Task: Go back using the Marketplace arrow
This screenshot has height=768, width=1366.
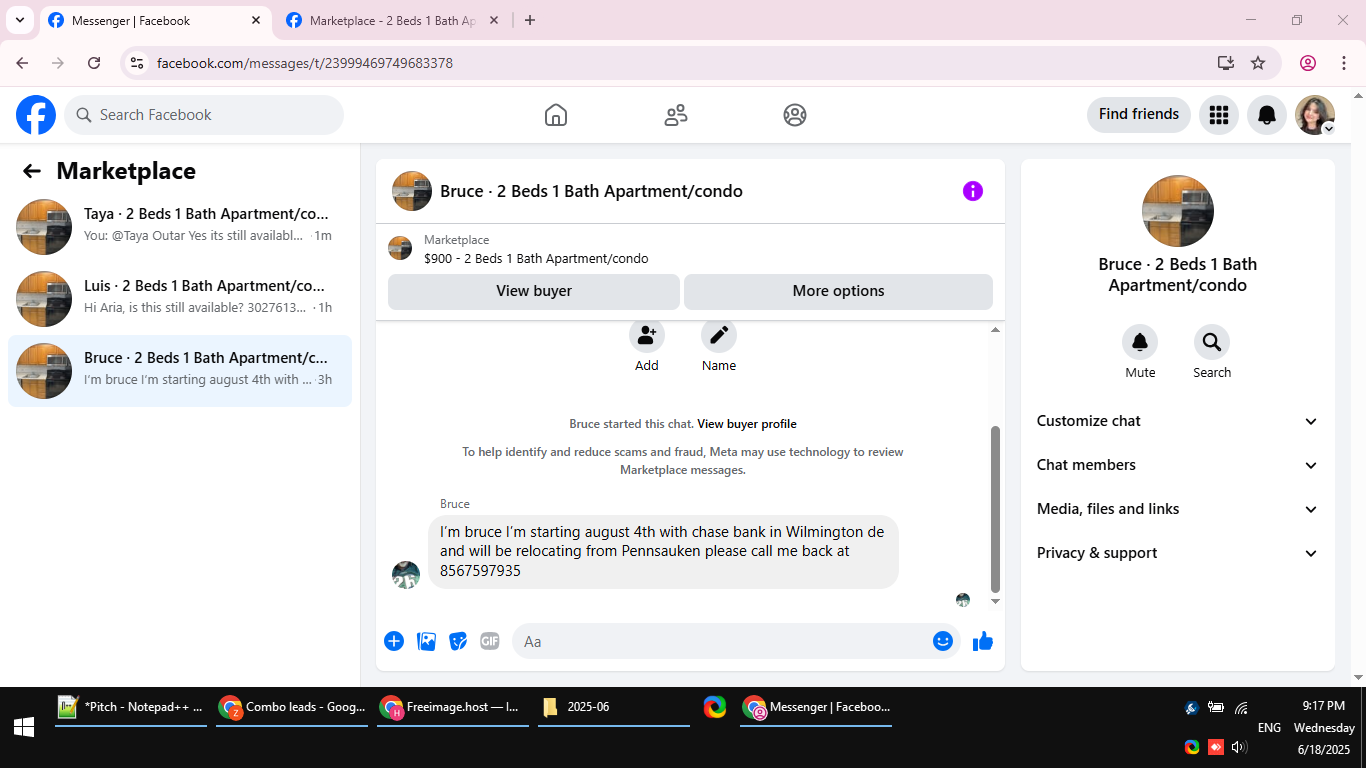Action: [x=32, y=171]
